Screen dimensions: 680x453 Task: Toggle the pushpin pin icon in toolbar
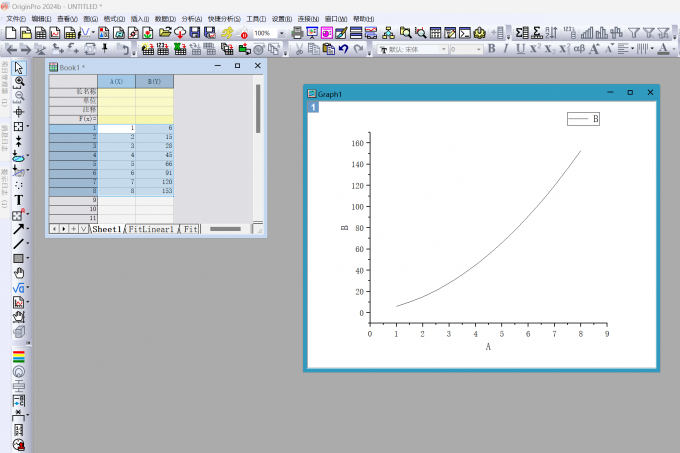pos(105,49)
